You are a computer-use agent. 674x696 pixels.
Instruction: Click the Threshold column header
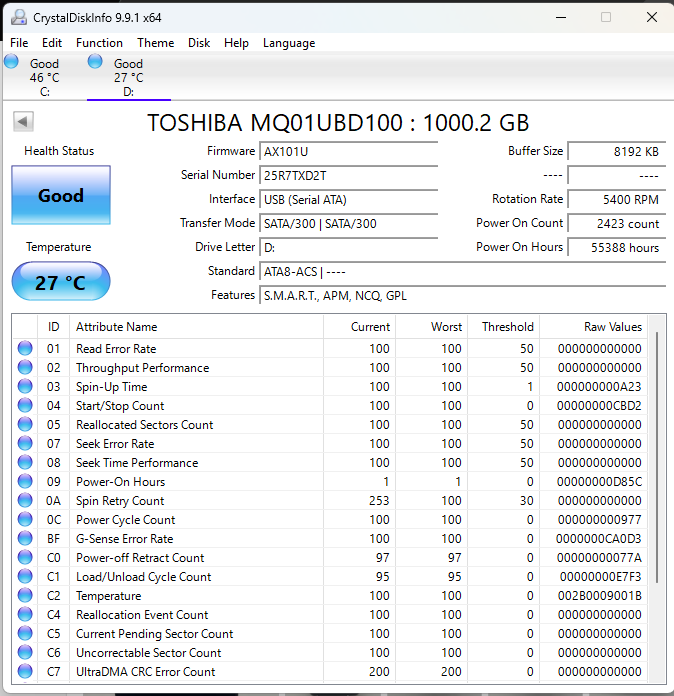coord(504,327)
